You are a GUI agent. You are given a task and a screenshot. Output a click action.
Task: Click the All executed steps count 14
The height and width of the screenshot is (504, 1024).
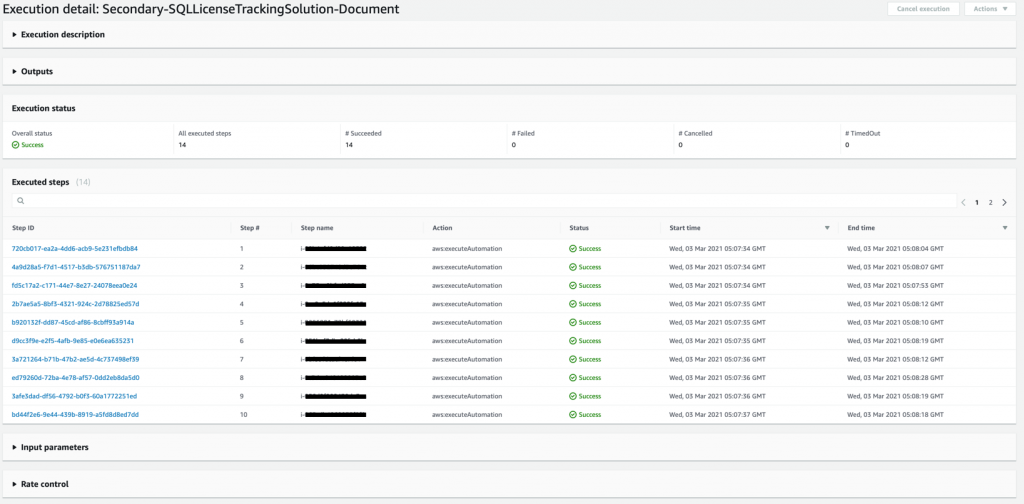click(x=182, y=145)
